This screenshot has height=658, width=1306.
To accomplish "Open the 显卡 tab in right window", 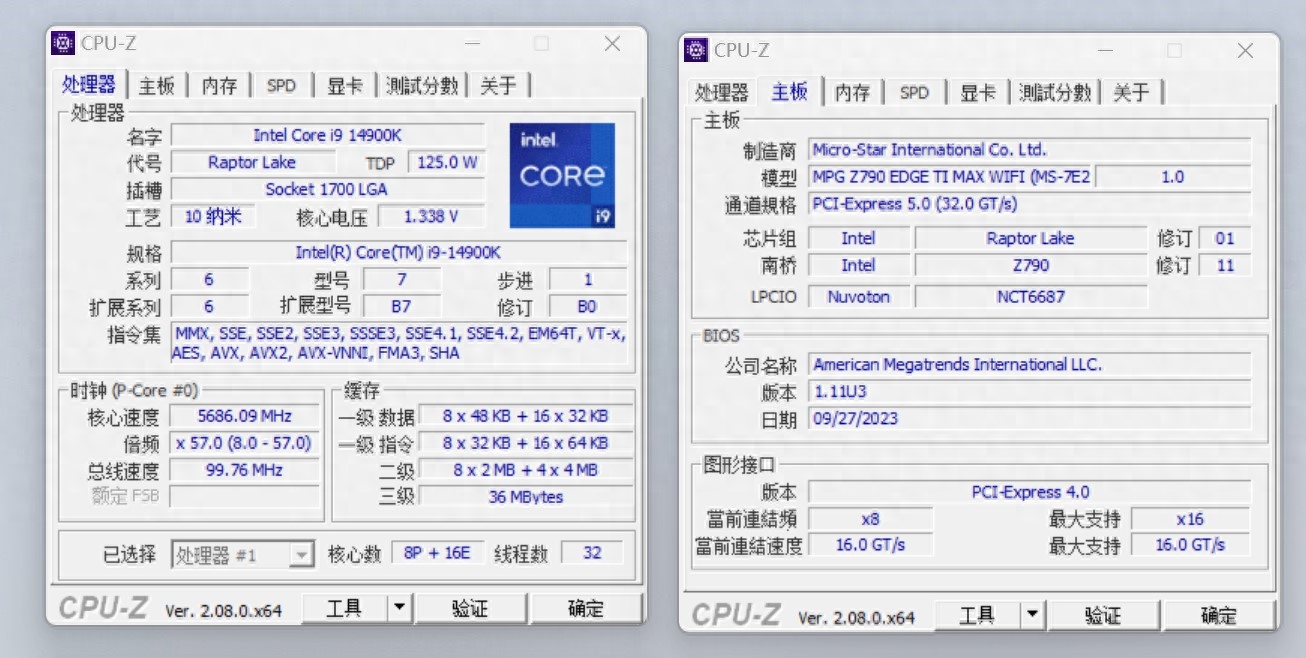I will coord(978,93).
